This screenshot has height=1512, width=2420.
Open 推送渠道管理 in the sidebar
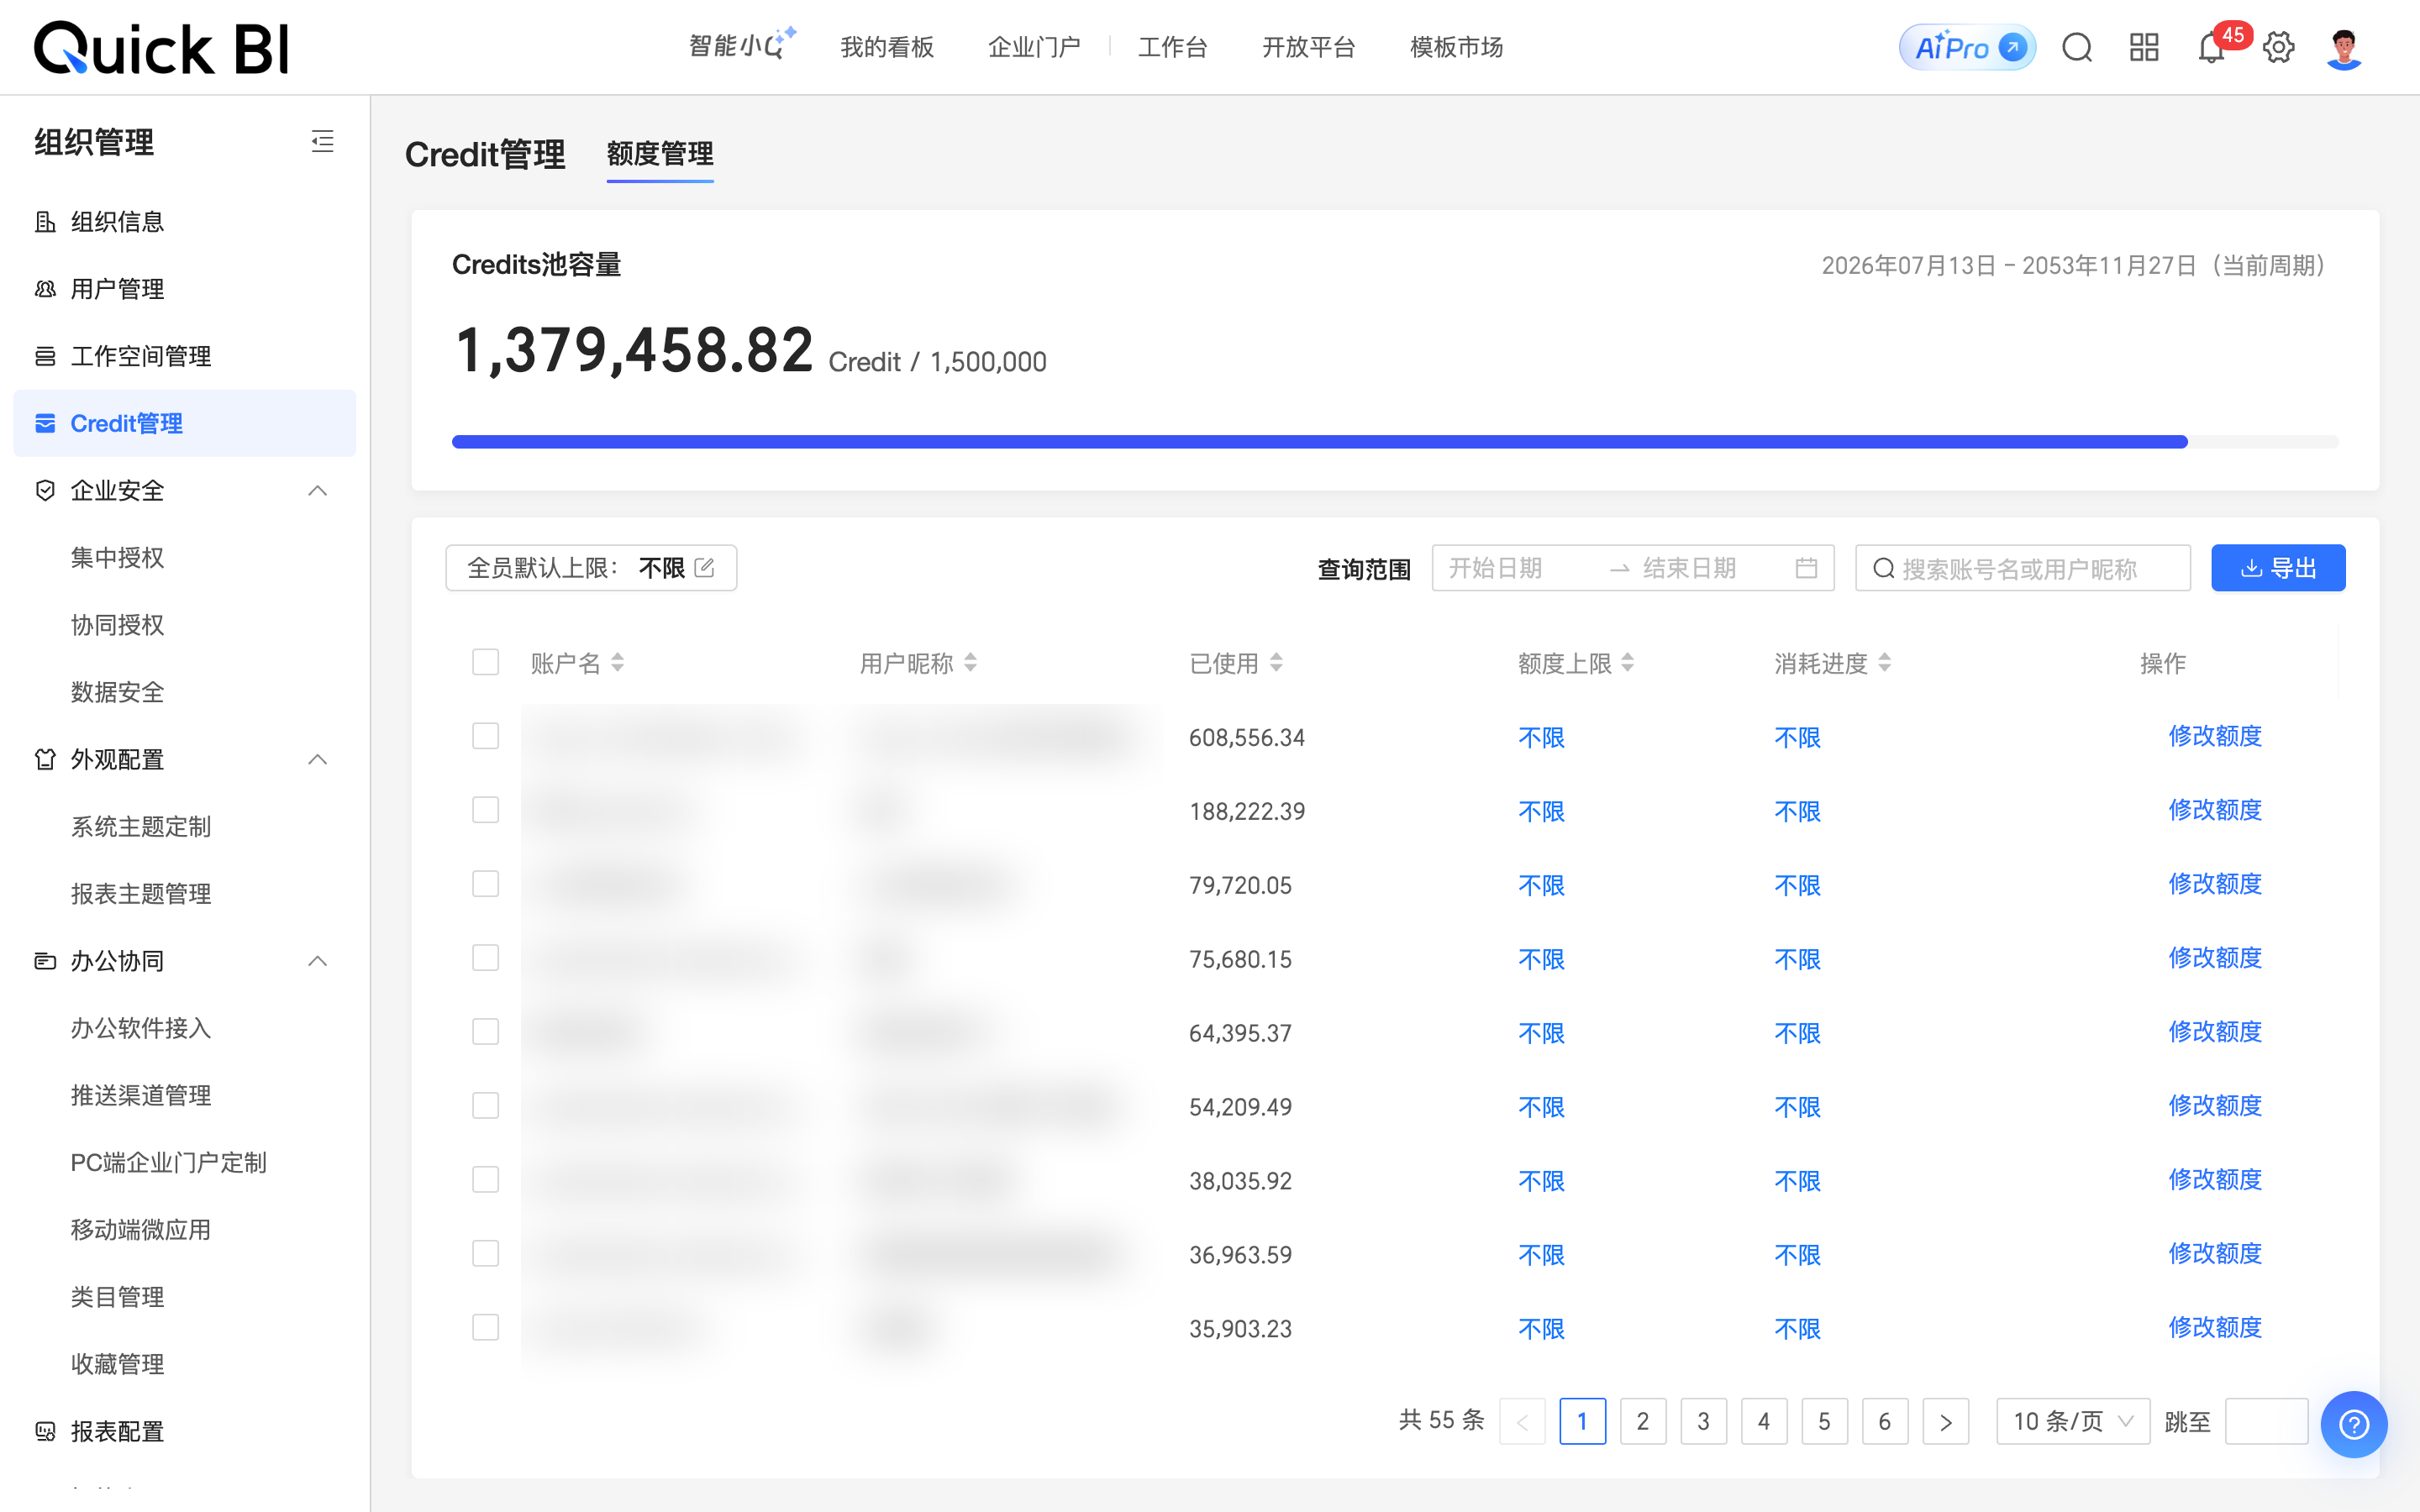point(140,1095)
